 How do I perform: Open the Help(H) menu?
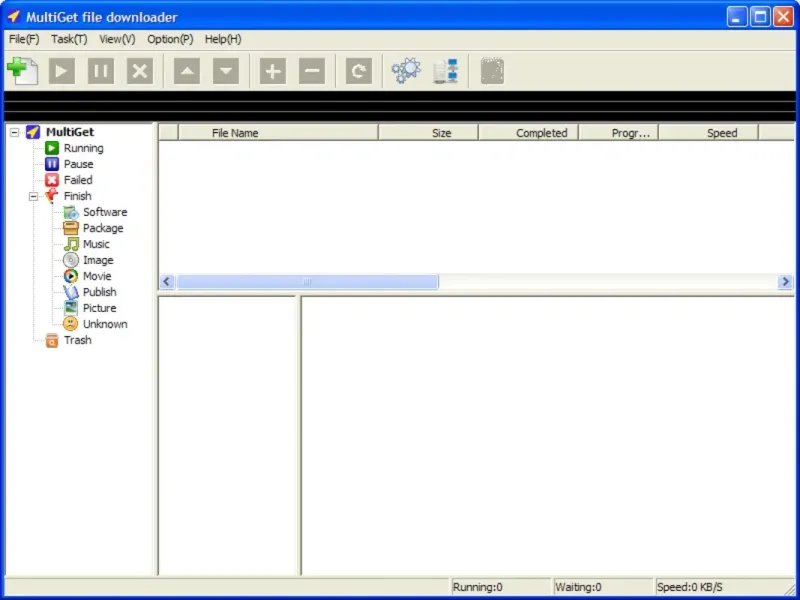coord(223,39)
